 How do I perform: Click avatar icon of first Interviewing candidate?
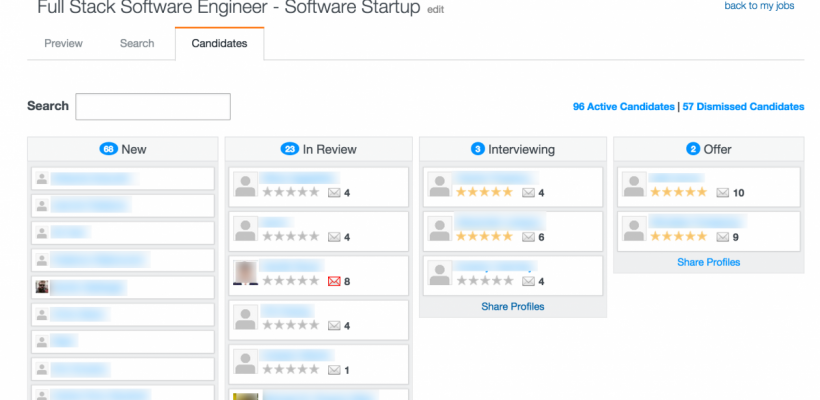pyautogui.click(x=439, y=185)
